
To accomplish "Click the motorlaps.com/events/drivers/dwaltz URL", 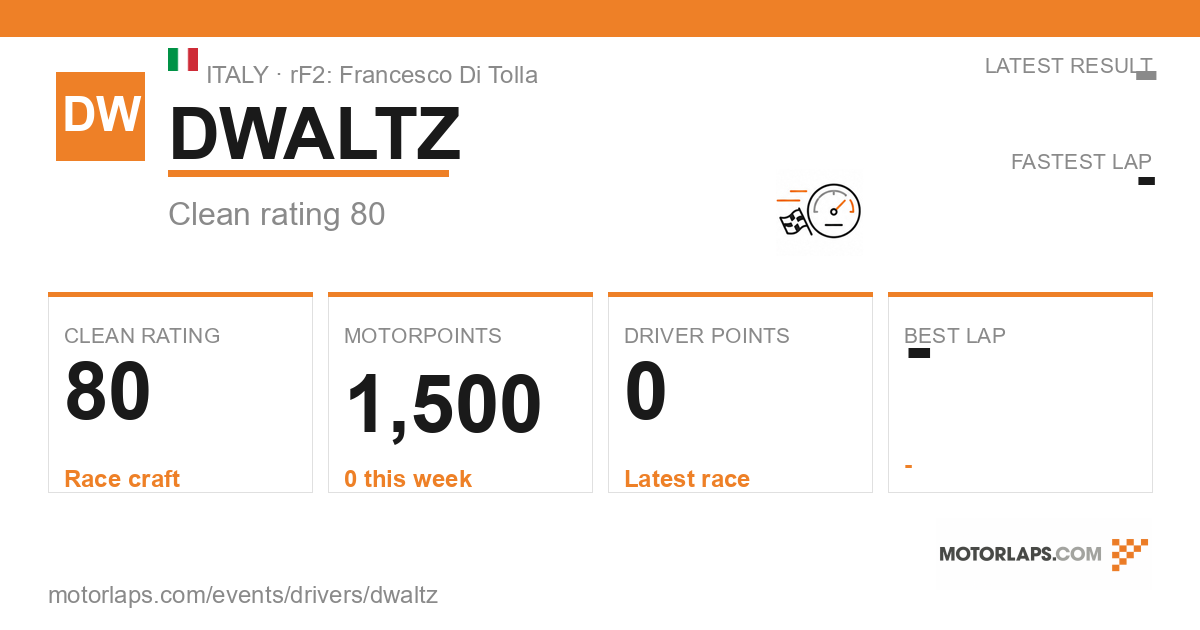I will (243, 595).
